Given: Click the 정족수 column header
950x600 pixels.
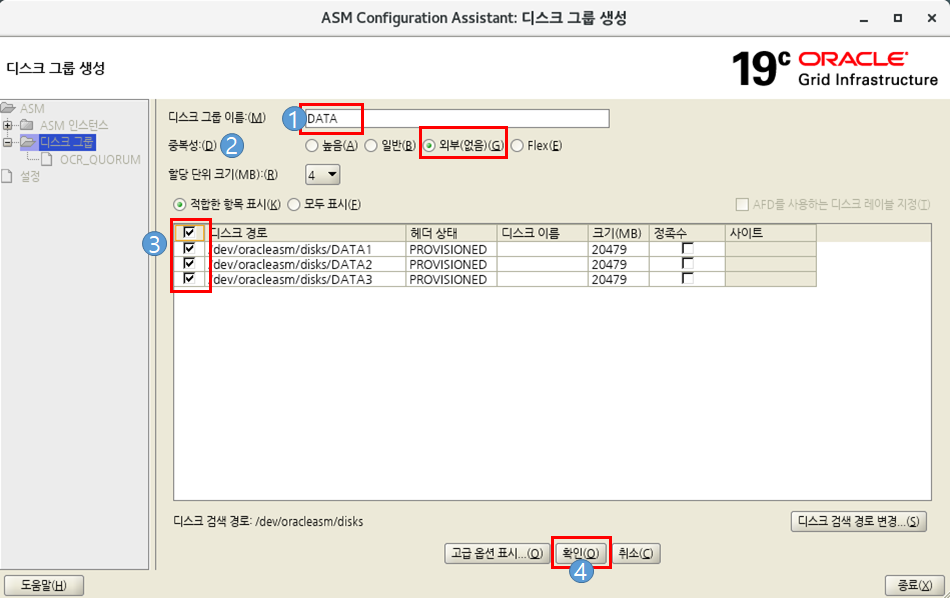Looking at the screenshot, I should tap(688, 233).
